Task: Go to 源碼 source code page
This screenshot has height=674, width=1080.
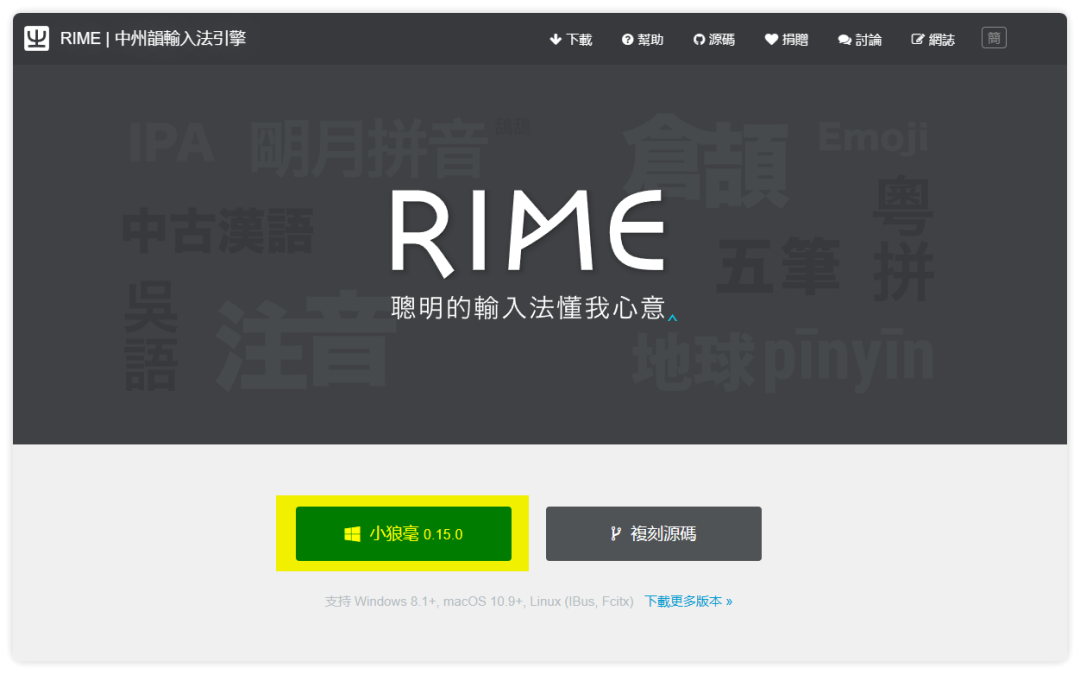Action: [714, 40]
